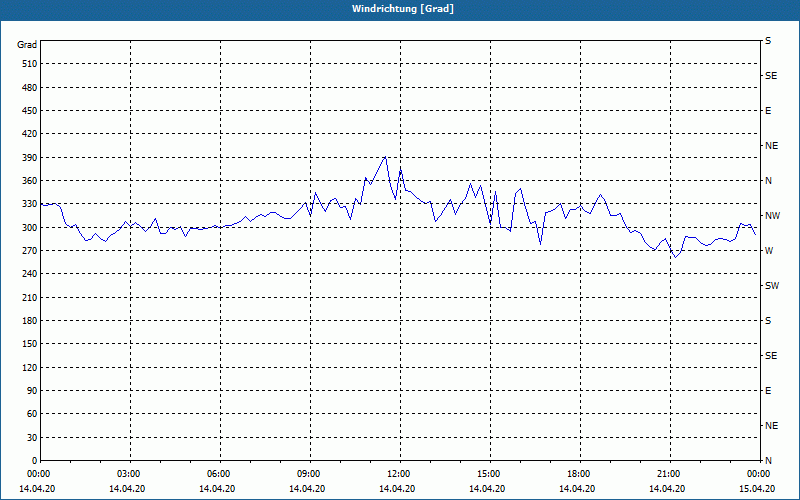The height and width of the screenshot is (500, 800).
Task: Select the 0 y-axis value
Action: tap(34, 461)
